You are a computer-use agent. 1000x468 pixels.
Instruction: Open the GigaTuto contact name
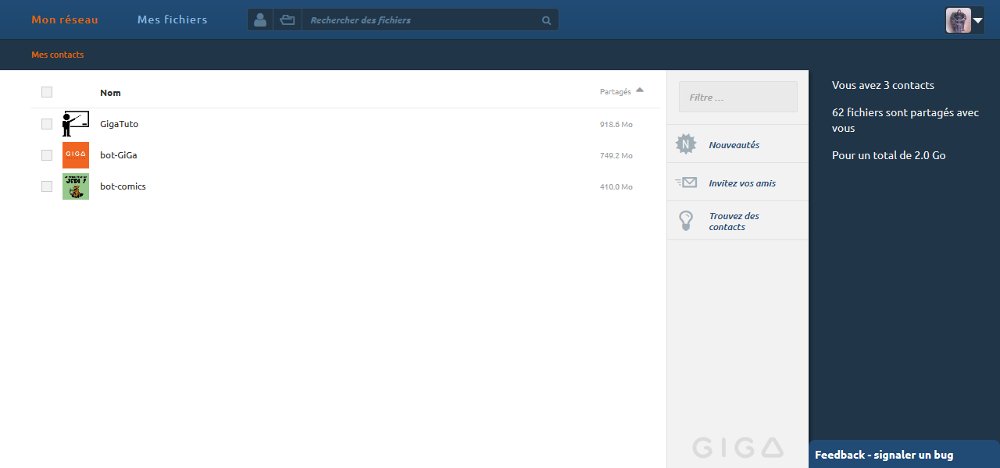tap(119, 124)
